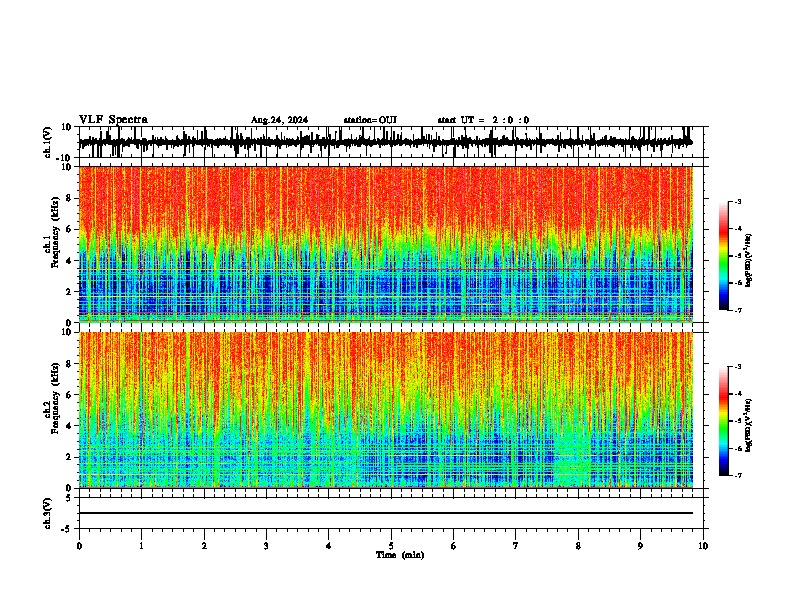792x612 pixels.
Task: Click the 'VLF Spectra' title text
Action: click(x=113, y=120)
